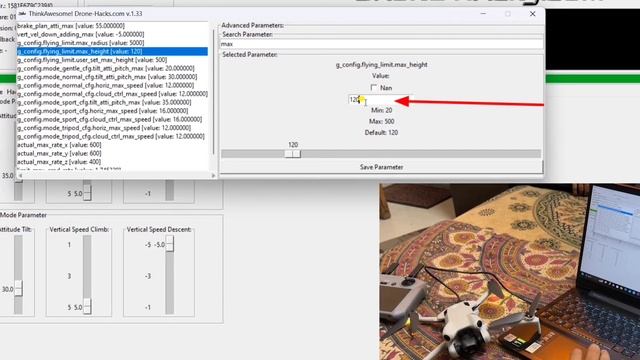Screen dimensions: 640x360
Task: Maximize the Drone-Hacks window
Action: tap(508, 14)
